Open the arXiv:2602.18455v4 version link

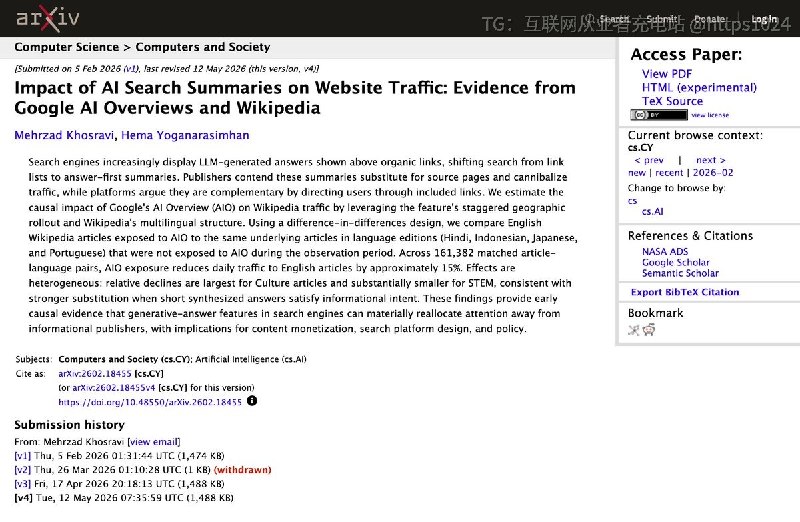coord(113,388)
